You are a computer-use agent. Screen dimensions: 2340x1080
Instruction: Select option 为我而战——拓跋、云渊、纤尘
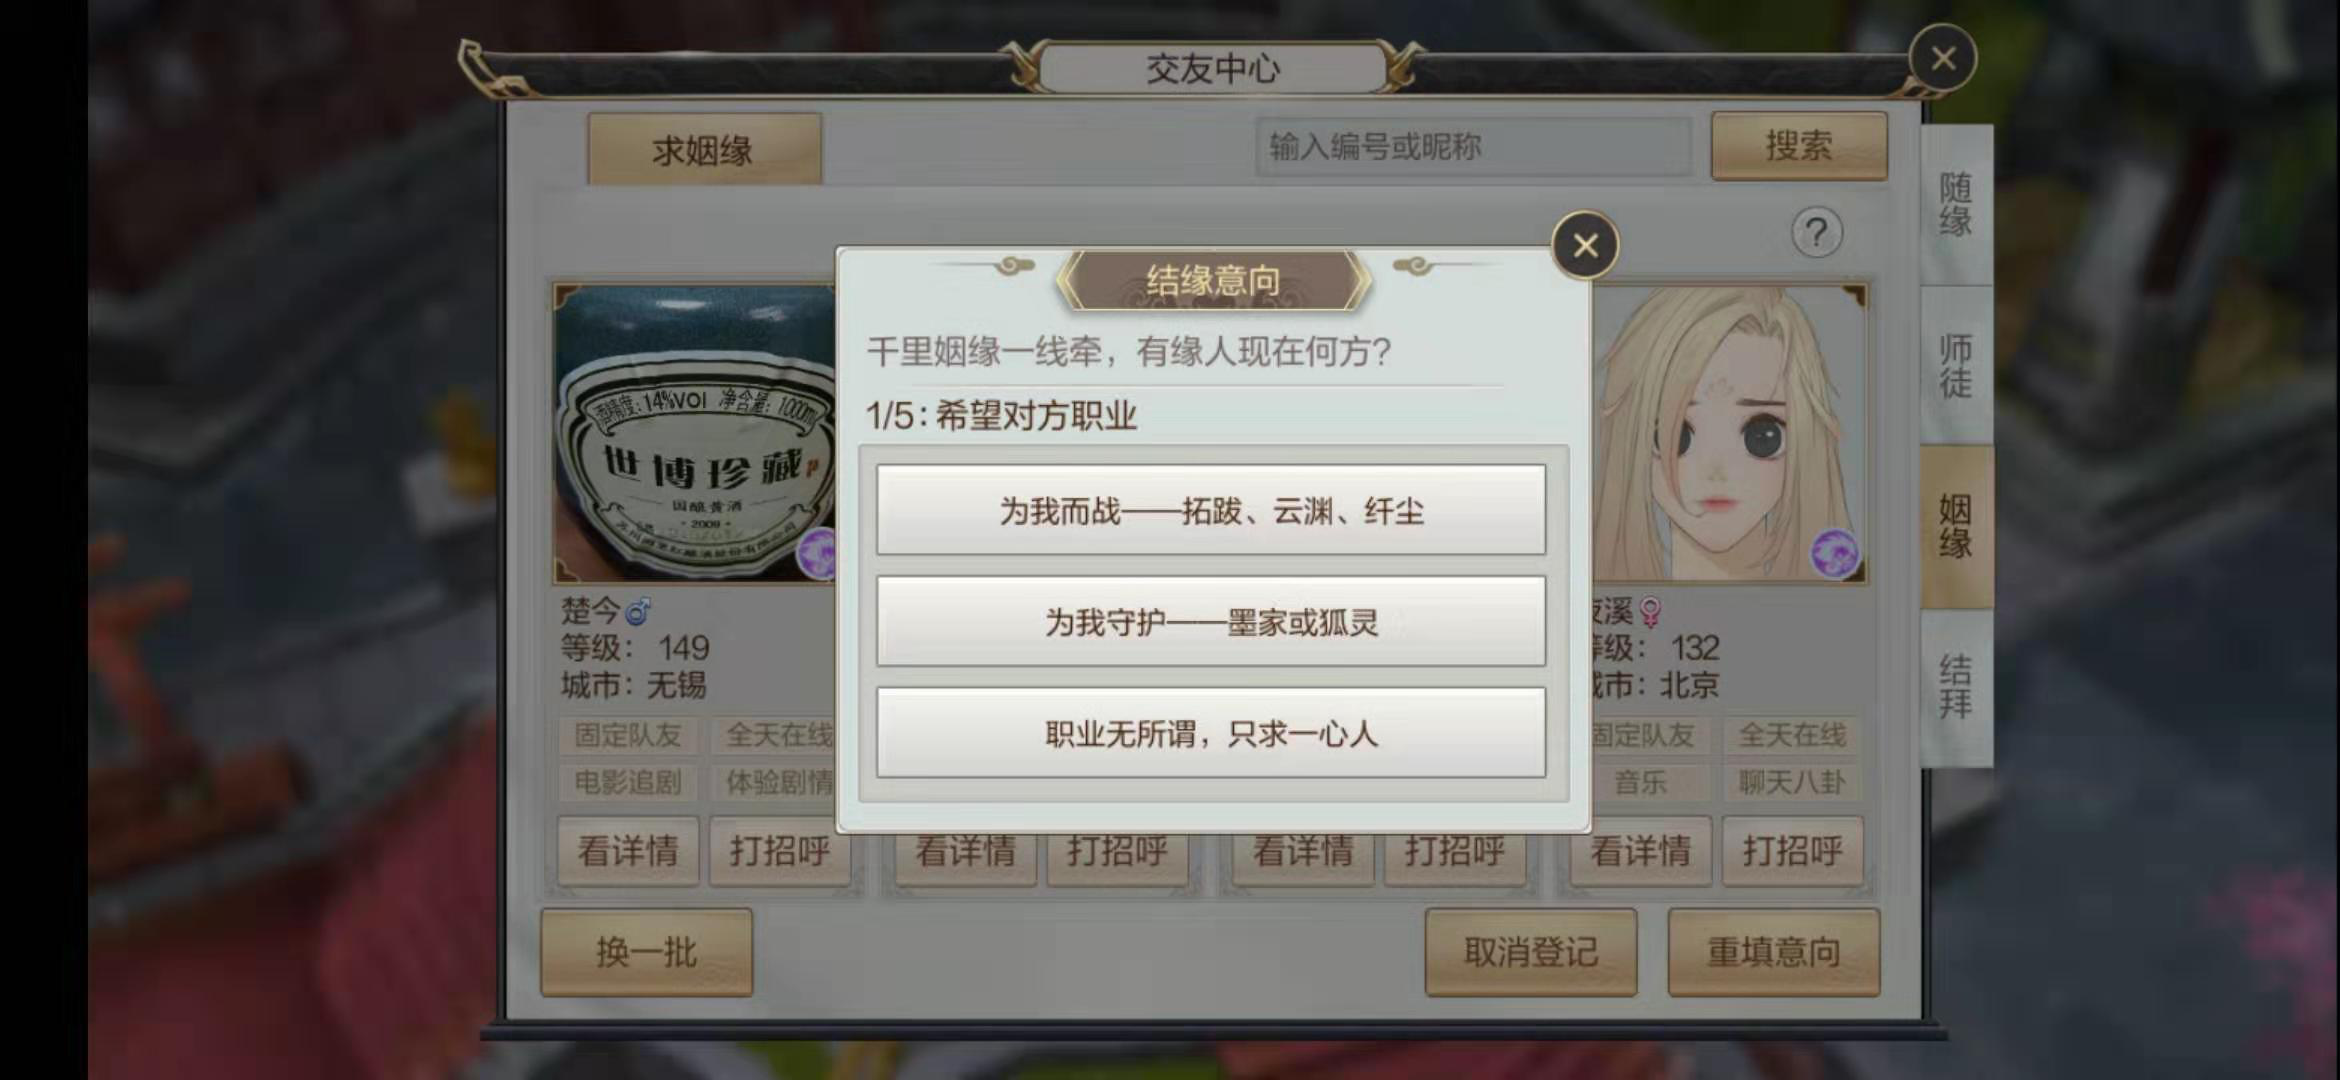pos(1211,510)
